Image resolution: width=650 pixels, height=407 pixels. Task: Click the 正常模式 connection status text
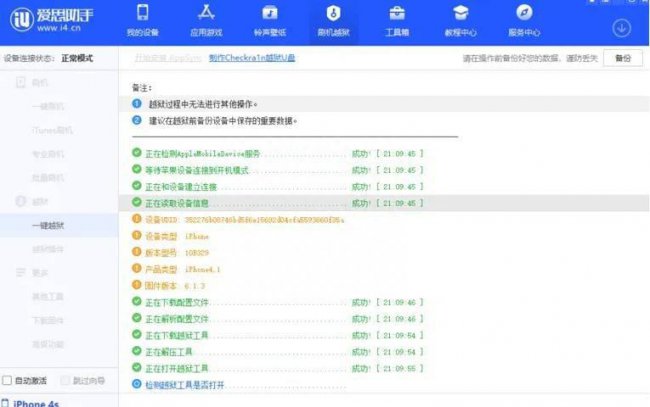click(x=77, y=58)
